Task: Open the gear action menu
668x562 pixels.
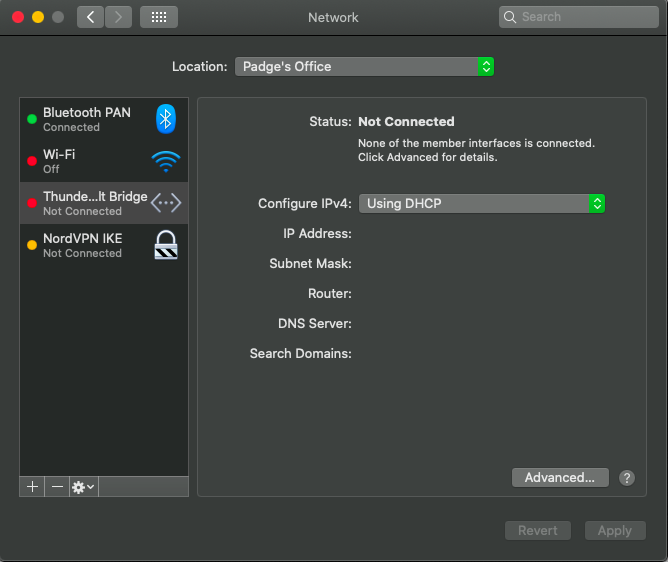Action: tap(84, 487)
